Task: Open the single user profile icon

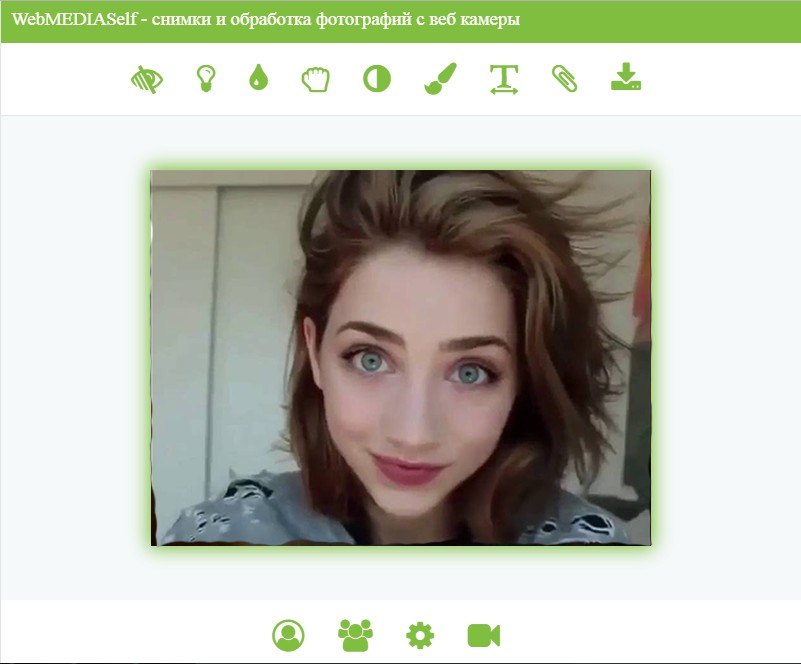Action: click(288, 635)
